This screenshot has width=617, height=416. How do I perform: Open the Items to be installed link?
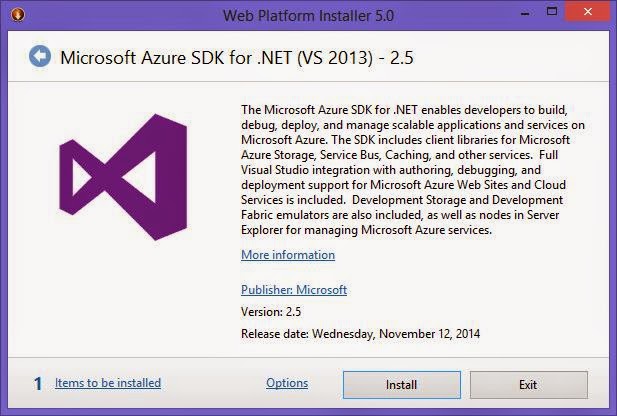tap(108, 383)
